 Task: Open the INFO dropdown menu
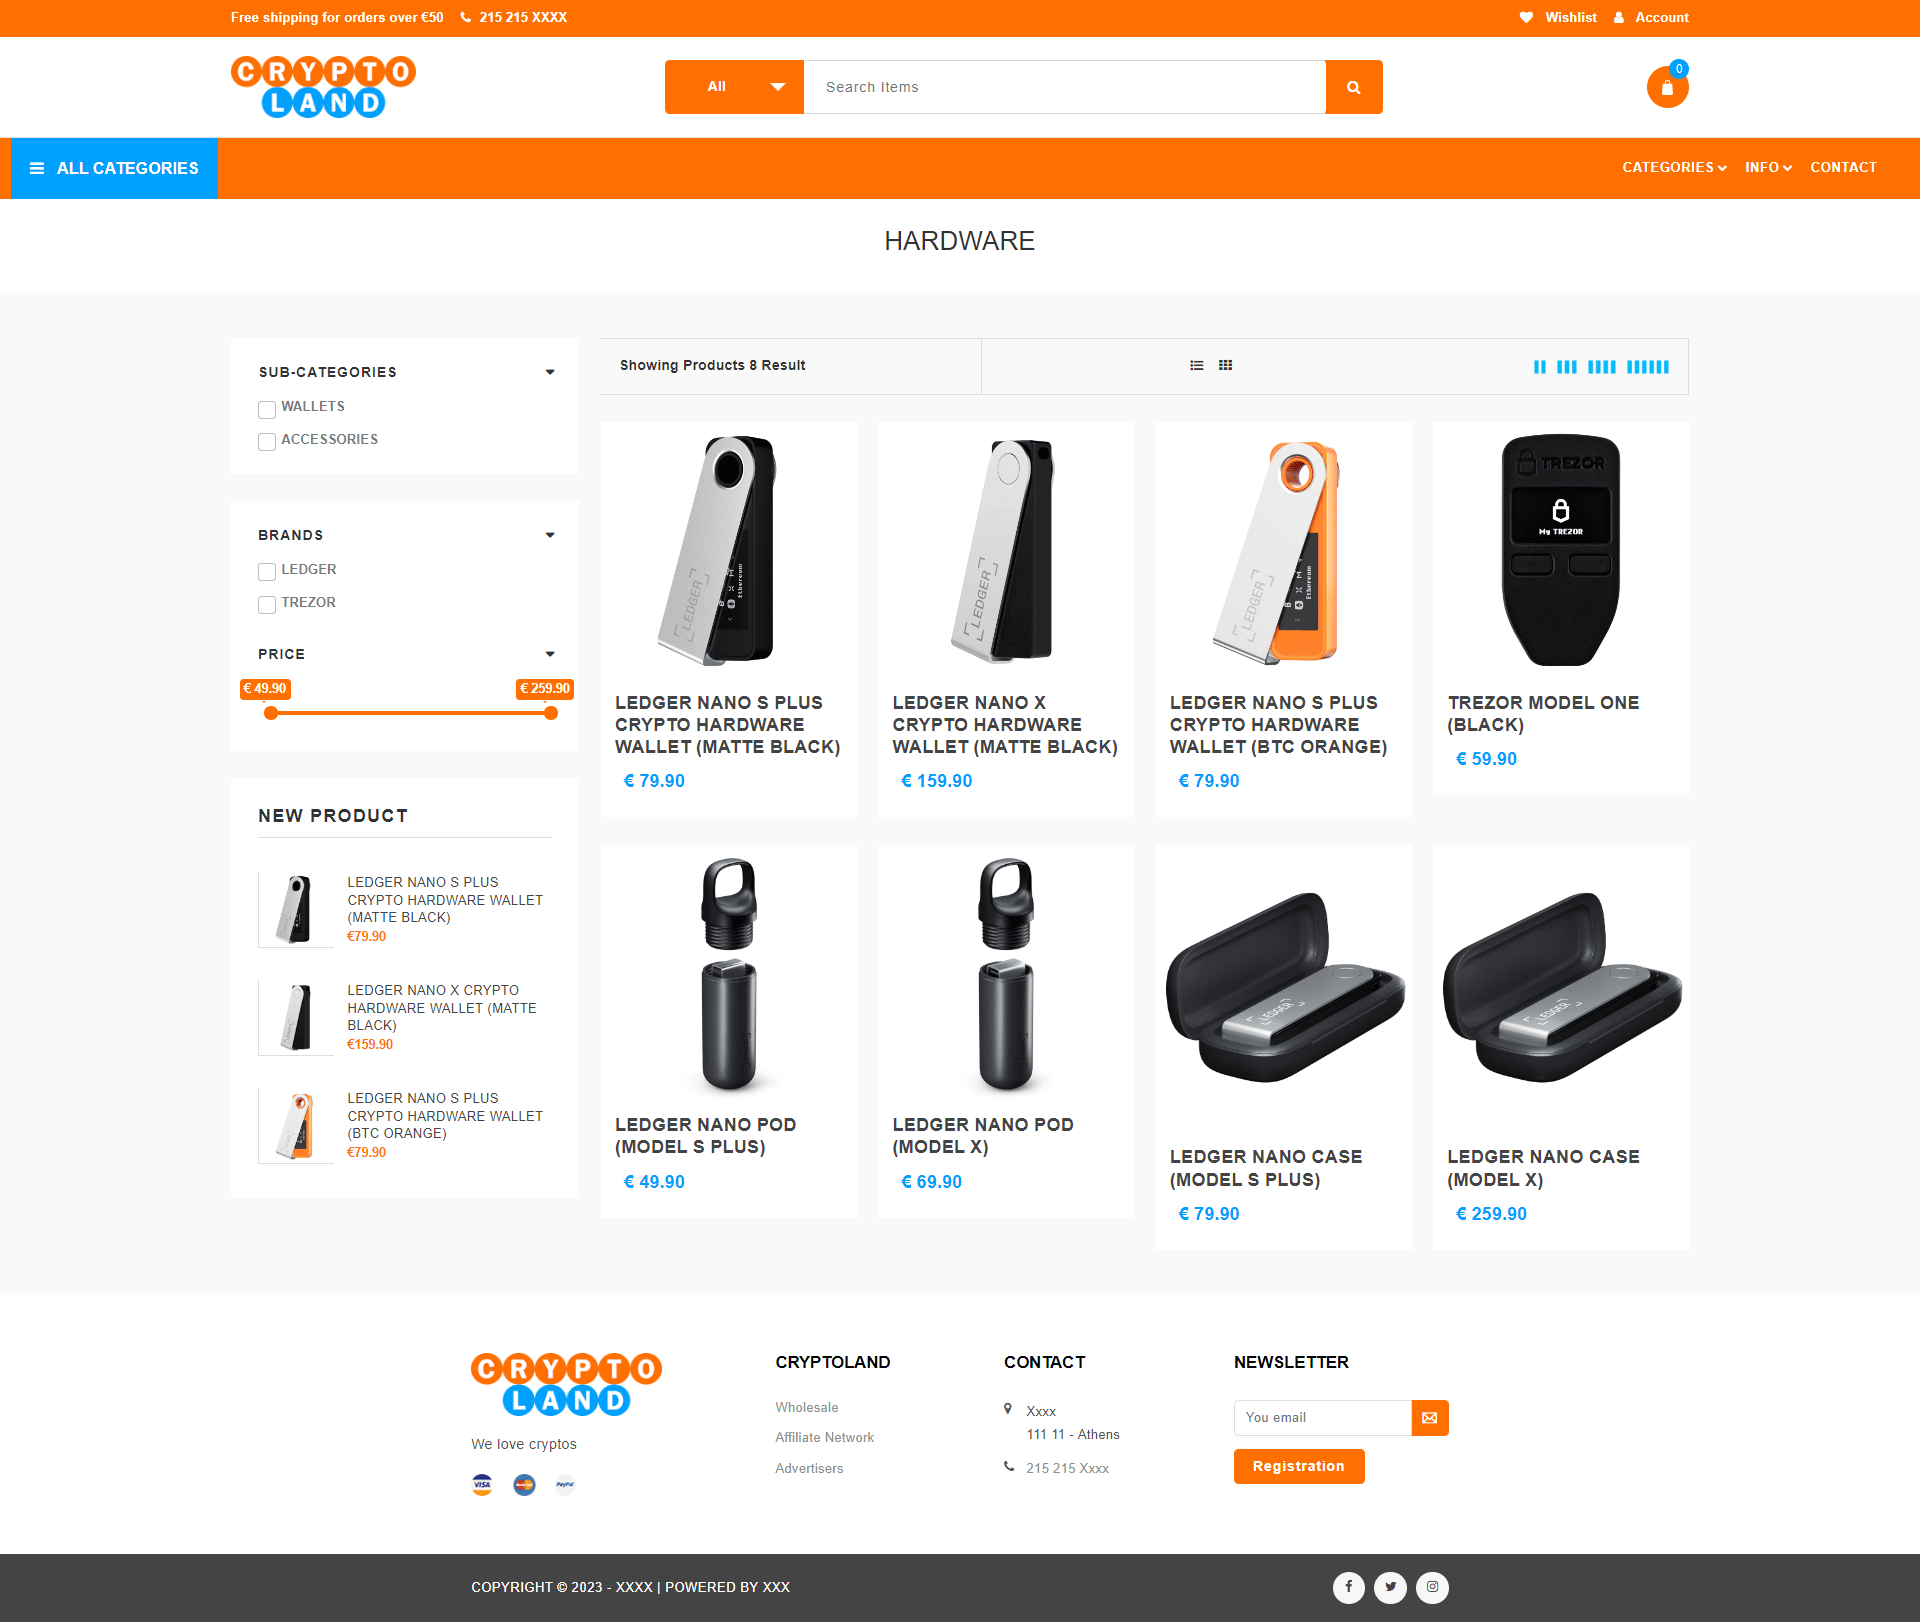(1765, 167)
